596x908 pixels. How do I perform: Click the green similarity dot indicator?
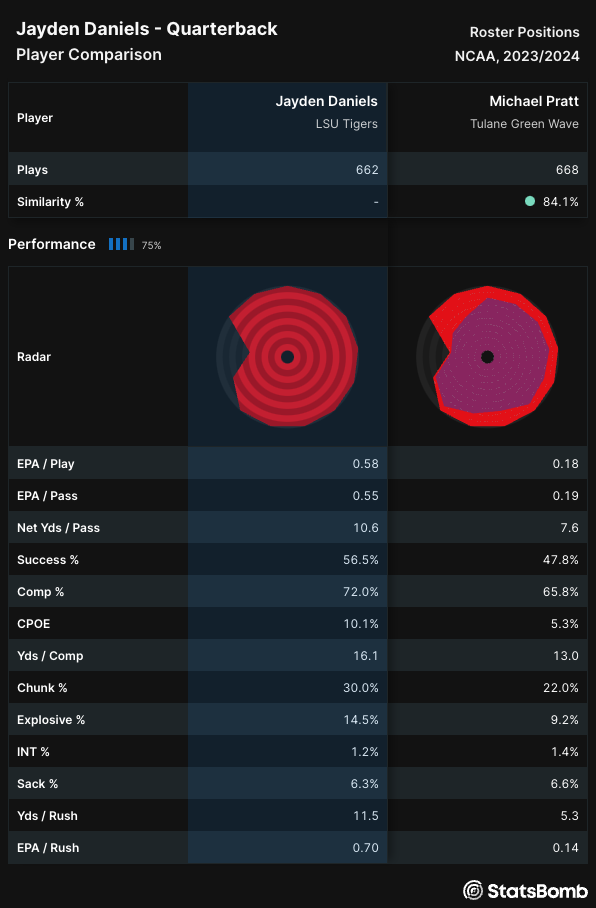[x=529, y=202]
